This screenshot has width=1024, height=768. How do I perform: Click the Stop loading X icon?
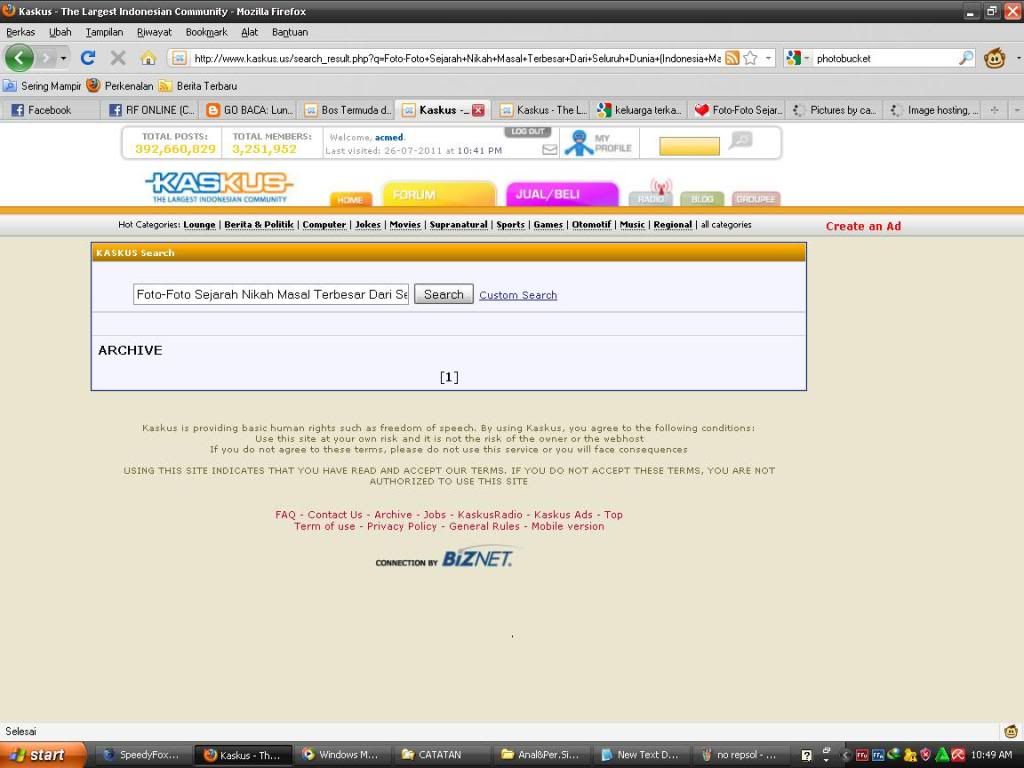pyautogui.click(x=118, y=58)
